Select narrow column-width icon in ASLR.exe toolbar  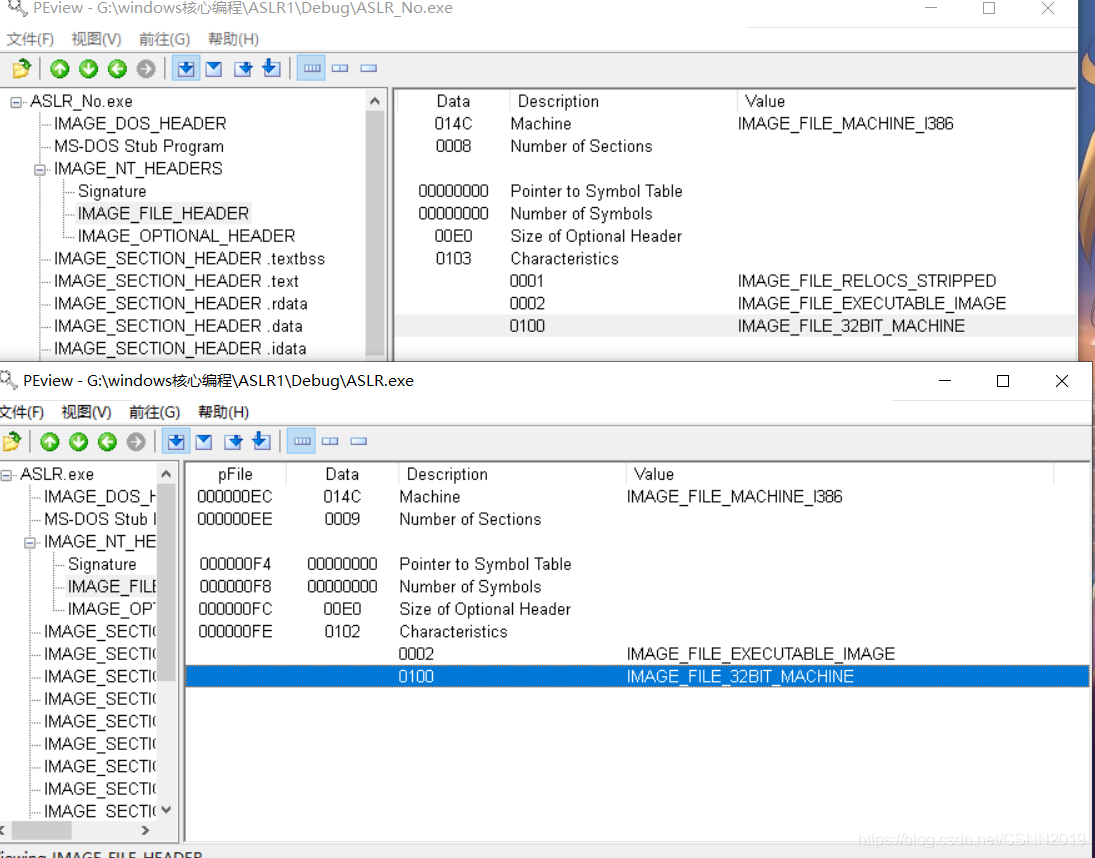(x=359, y=441)
